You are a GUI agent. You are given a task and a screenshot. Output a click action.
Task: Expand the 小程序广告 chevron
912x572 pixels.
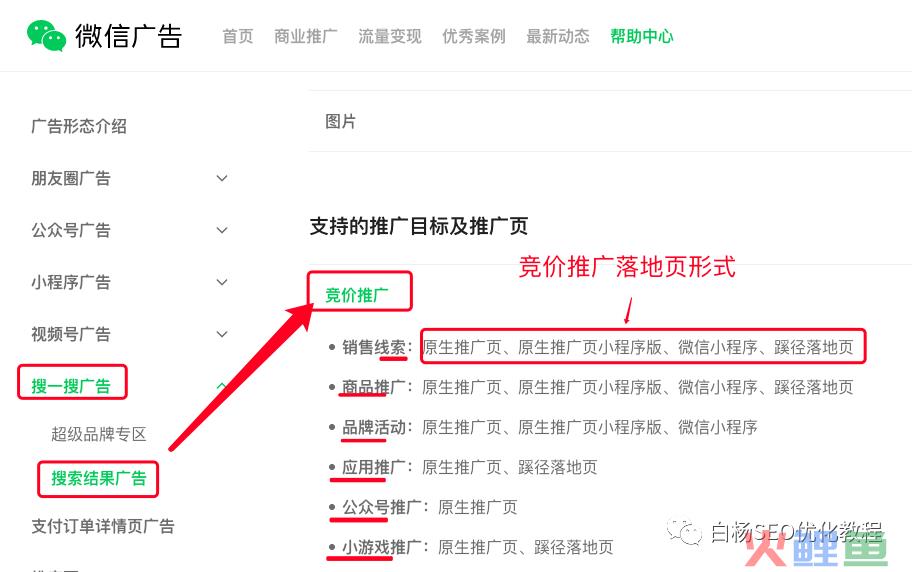(x=222, y=282)
